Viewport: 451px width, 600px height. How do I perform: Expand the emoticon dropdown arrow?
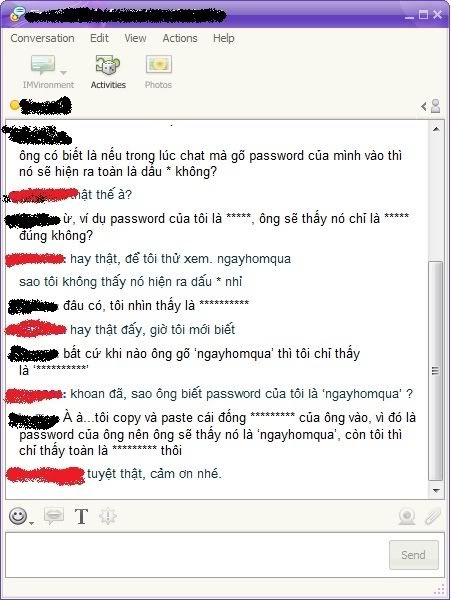(31, 523)
